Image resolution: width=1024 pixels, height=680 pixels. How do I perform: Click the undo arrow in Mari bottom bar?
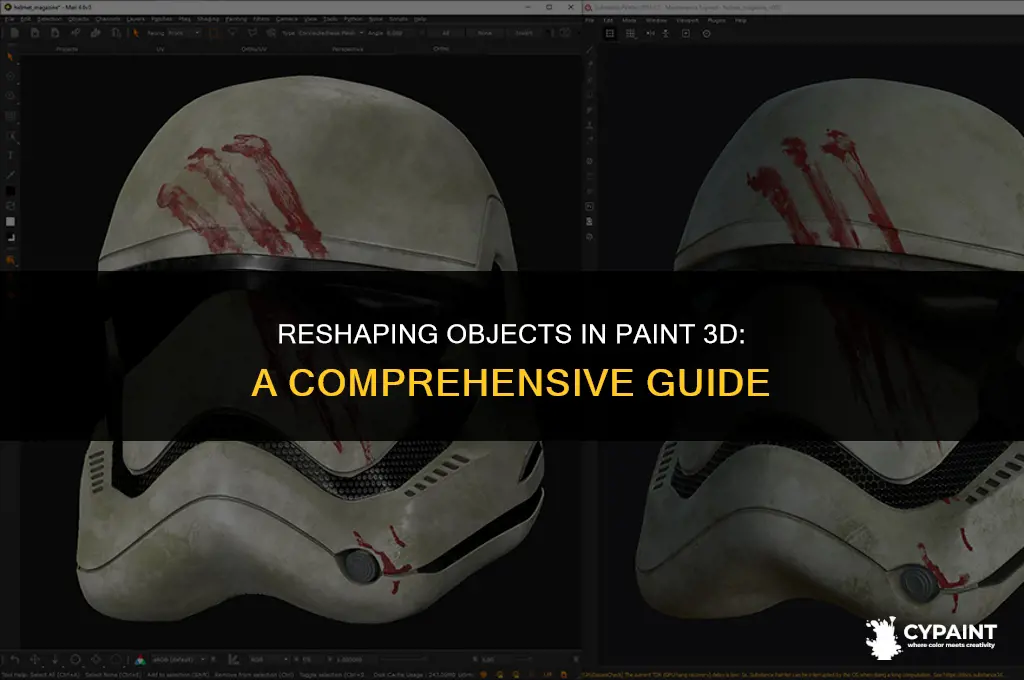click(x=15, y=660)
